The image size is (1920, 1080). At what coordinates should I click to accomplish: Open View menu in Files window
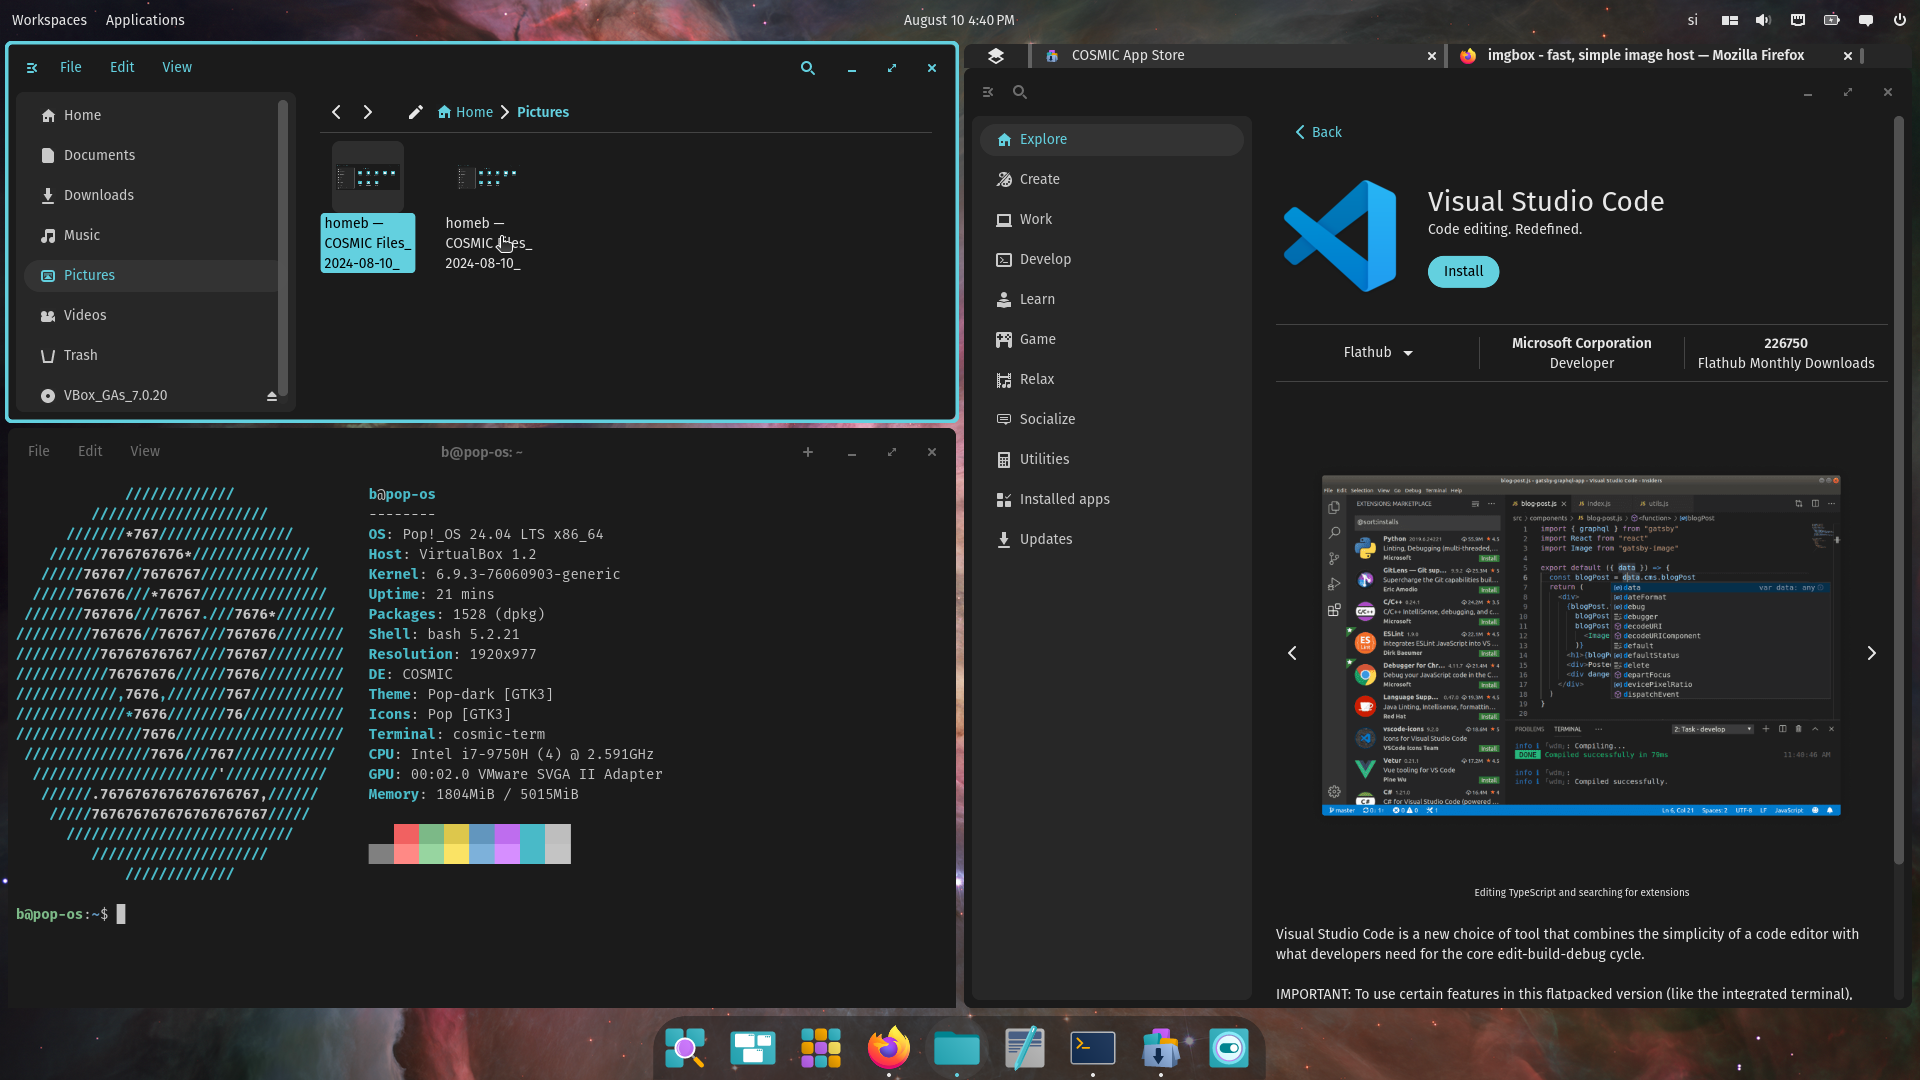(177, 67)
